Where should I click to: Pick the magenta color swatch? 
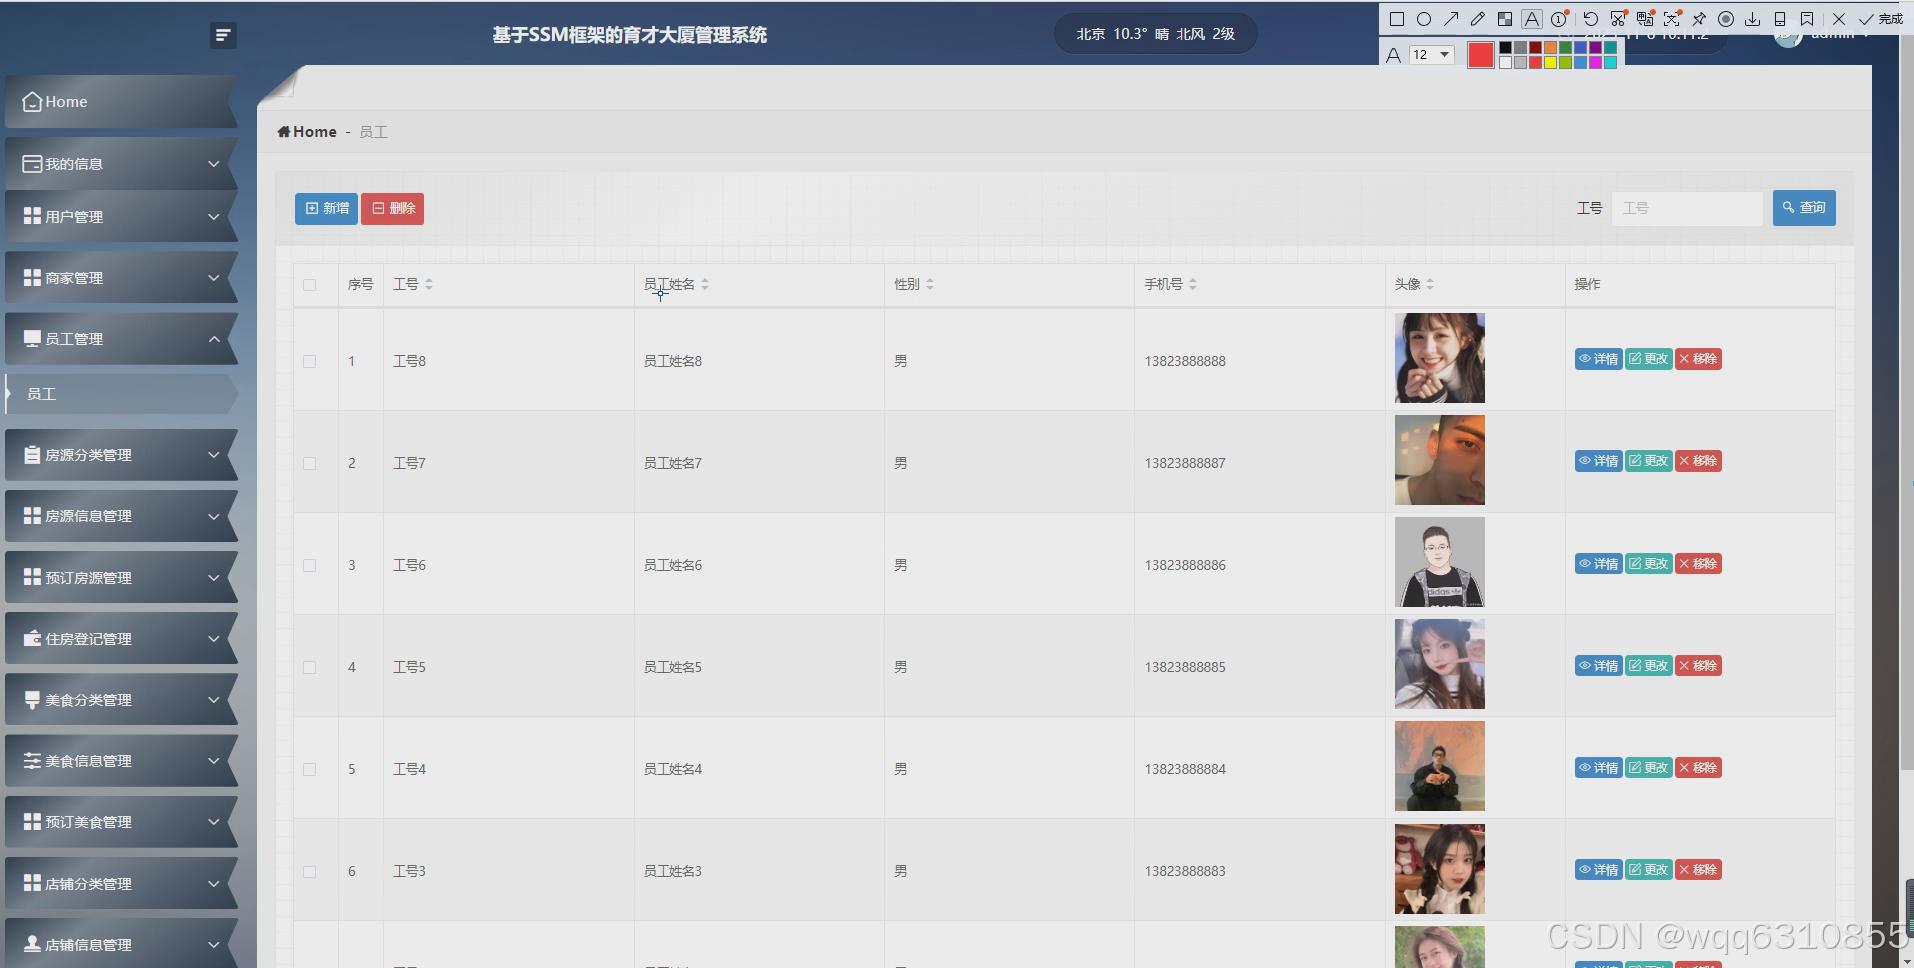click(x=1595, y=62)
